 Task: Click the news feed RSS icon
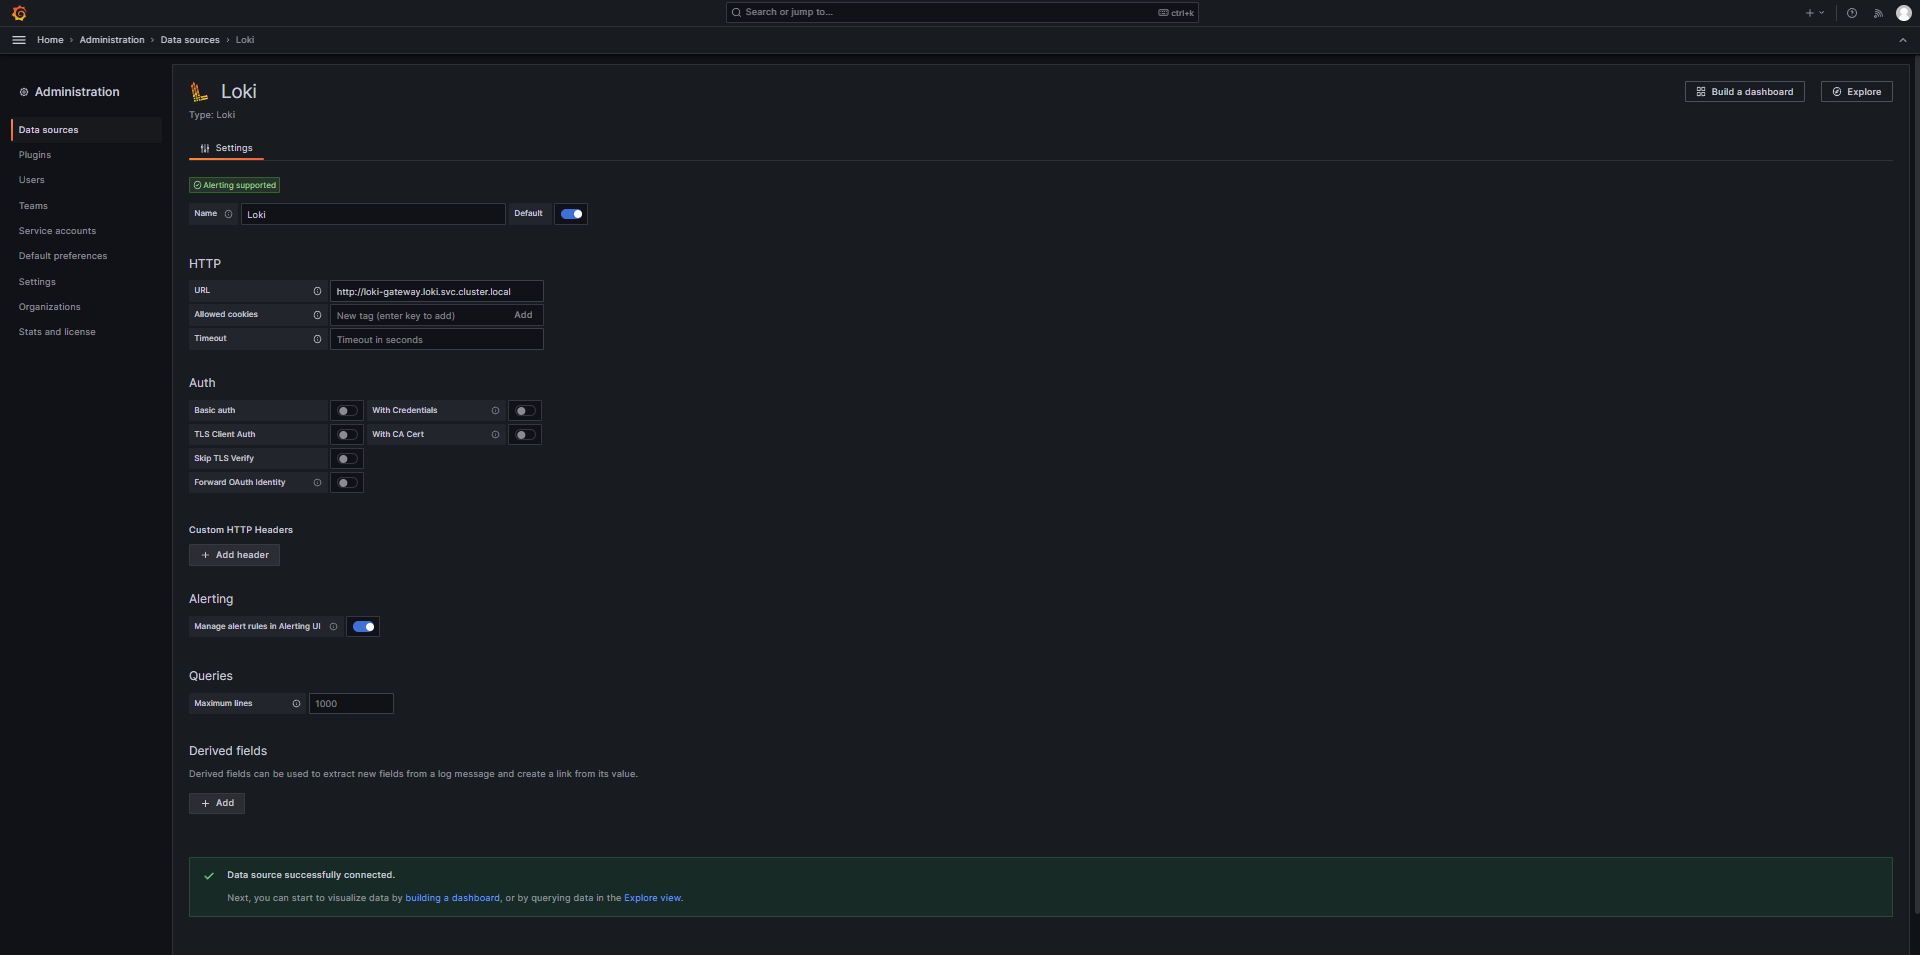tap(1878, 13)
